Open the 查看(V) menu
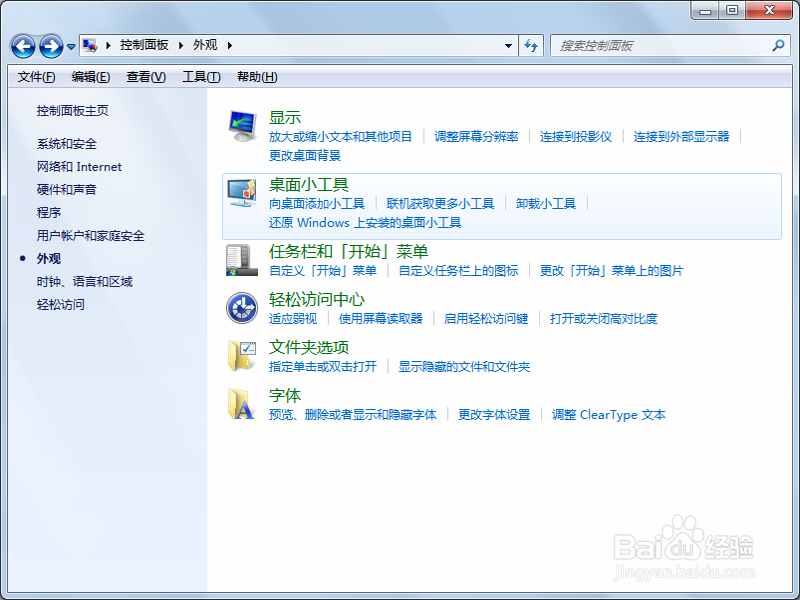 [x=146, y=77]
